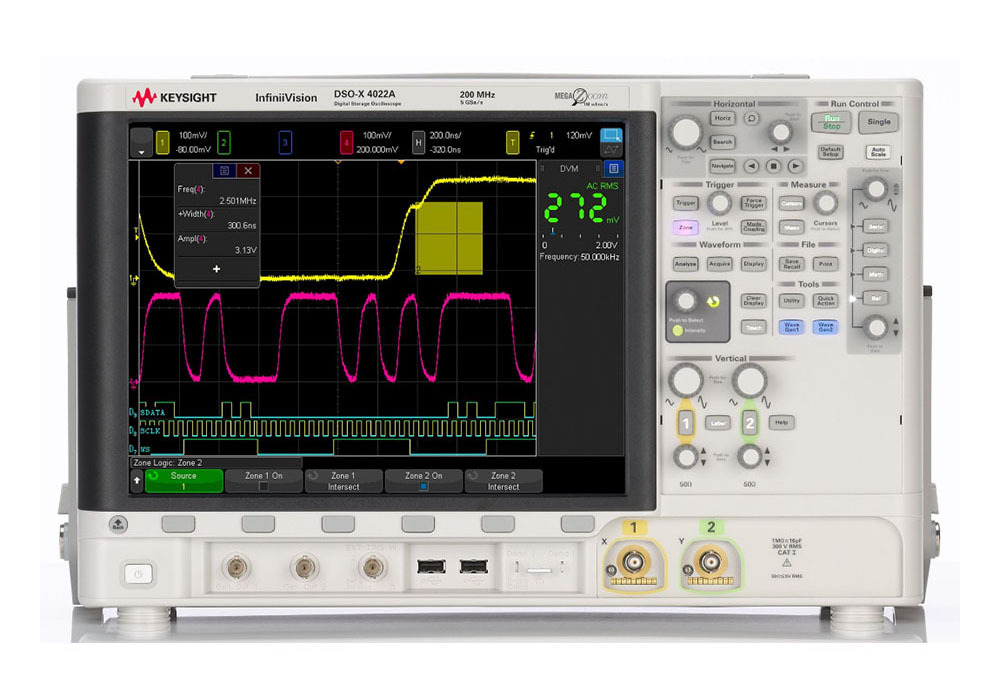This screenshot has width=1000, height=700.
Task: Tap the channel 4 badge on screen
Action: tap(346, 142)
